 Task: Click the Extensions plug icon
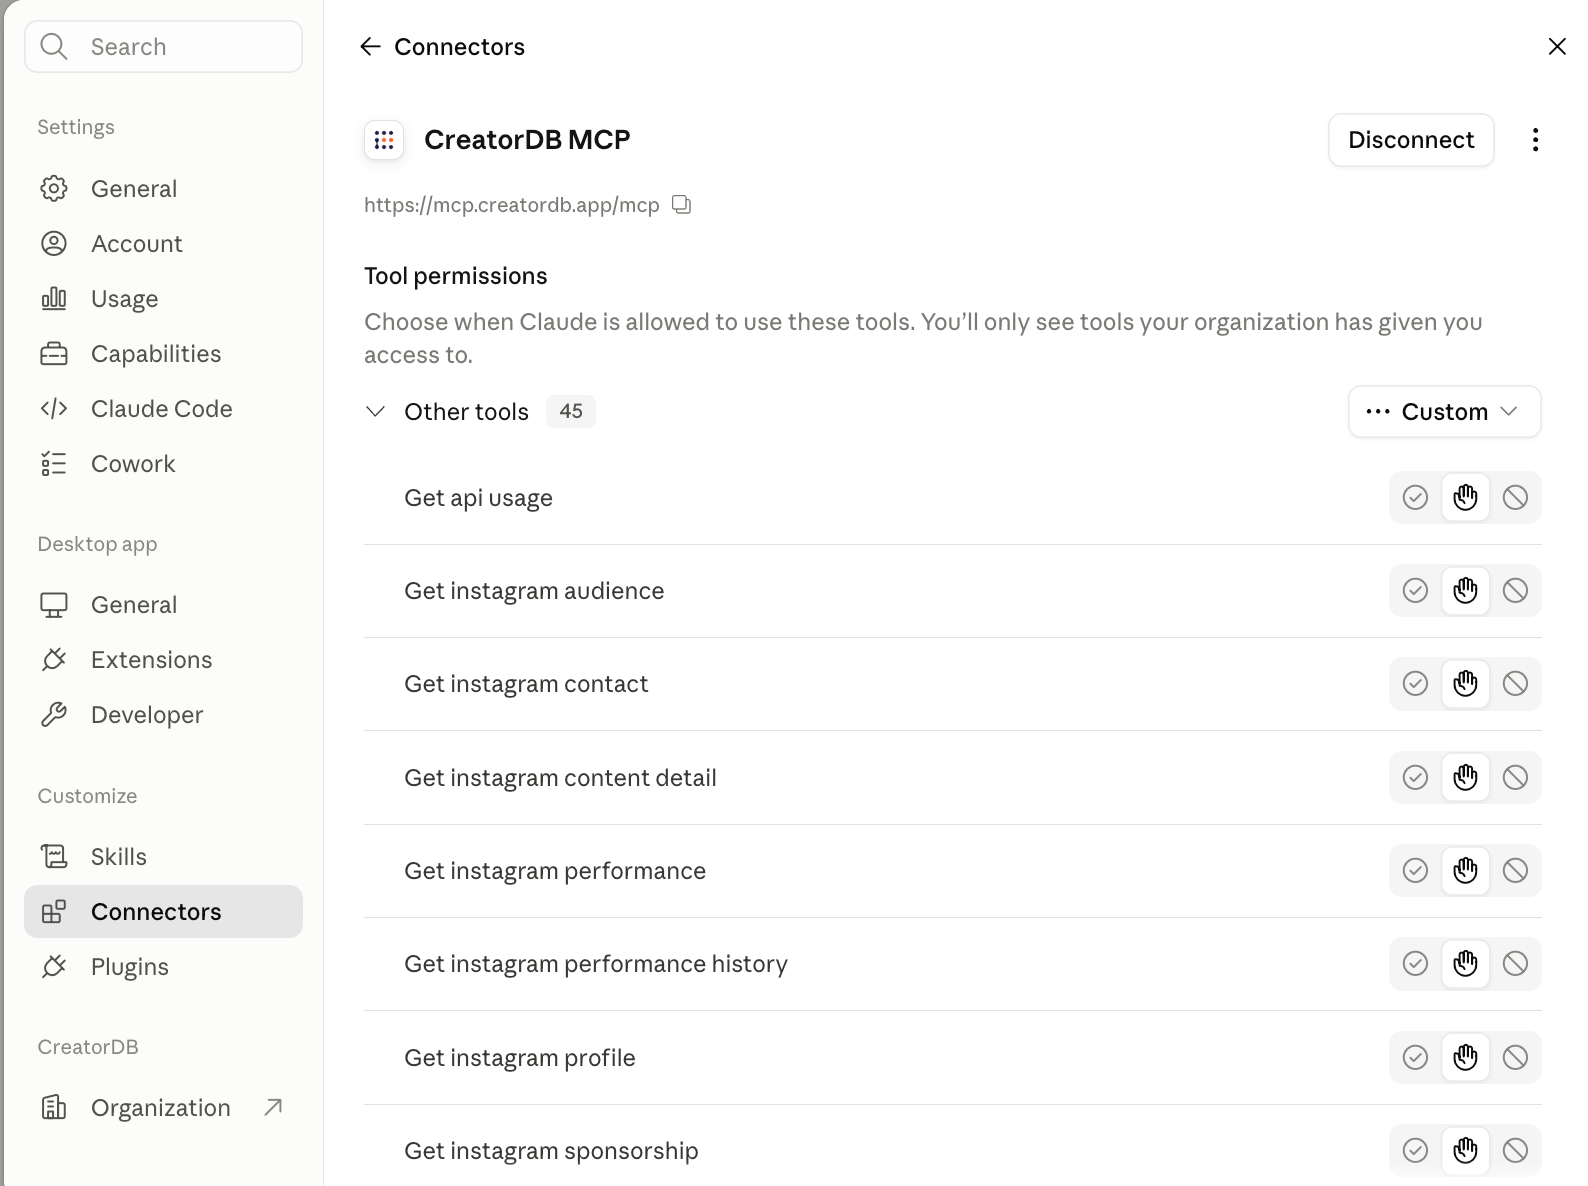(x=54, y=660)
